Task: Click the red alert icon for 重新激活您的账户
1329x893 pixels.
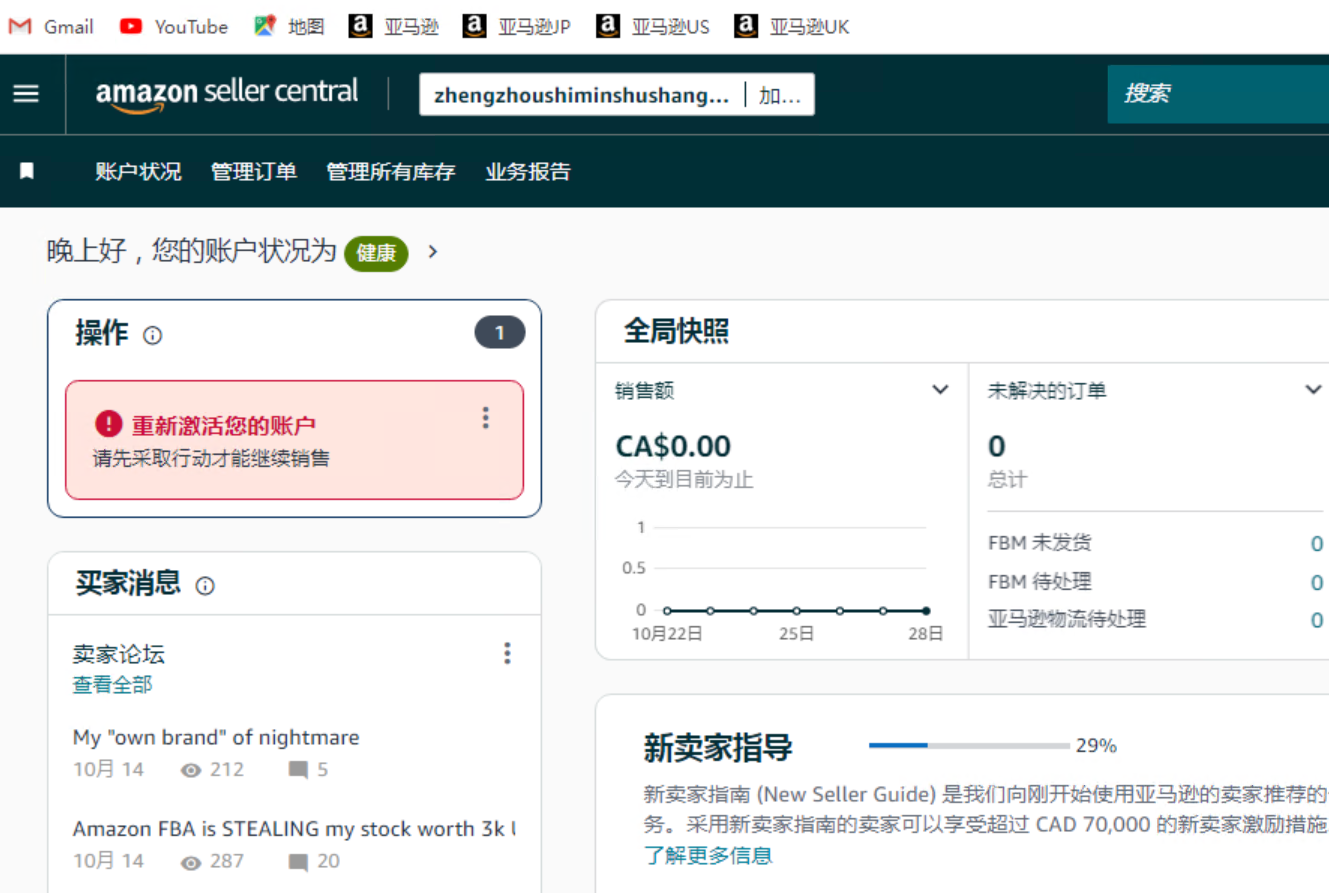Action: point(108,424)
